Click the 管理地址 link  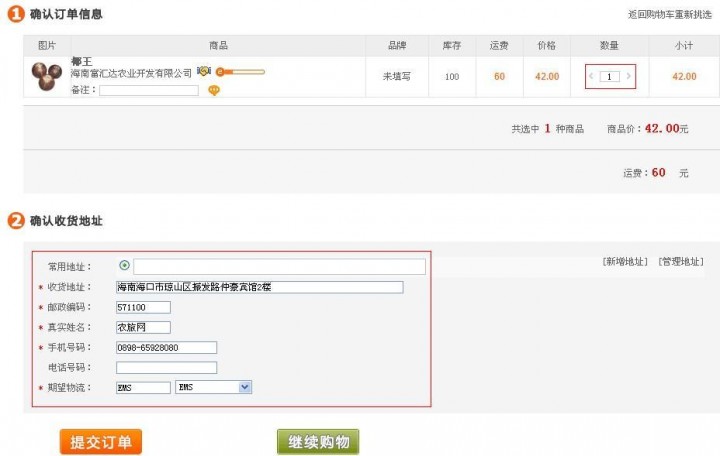680,262
